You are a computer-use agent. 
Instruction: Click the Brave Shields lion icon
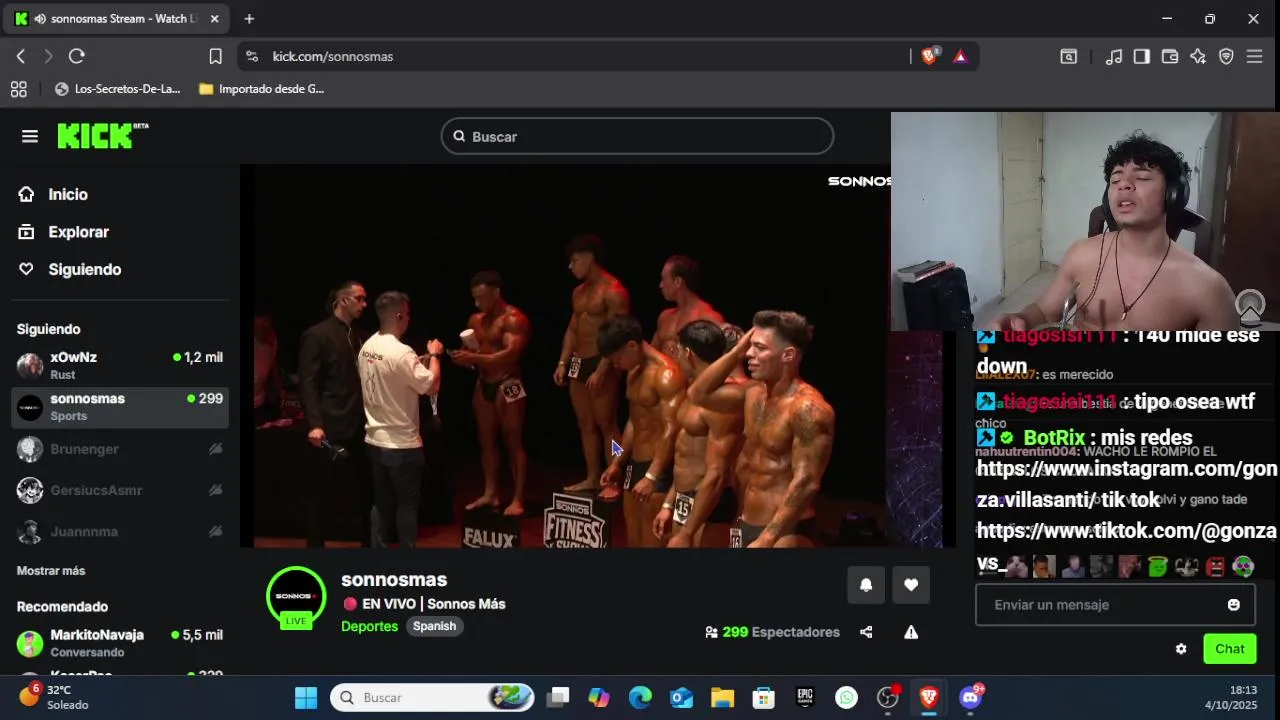point(929,56)
